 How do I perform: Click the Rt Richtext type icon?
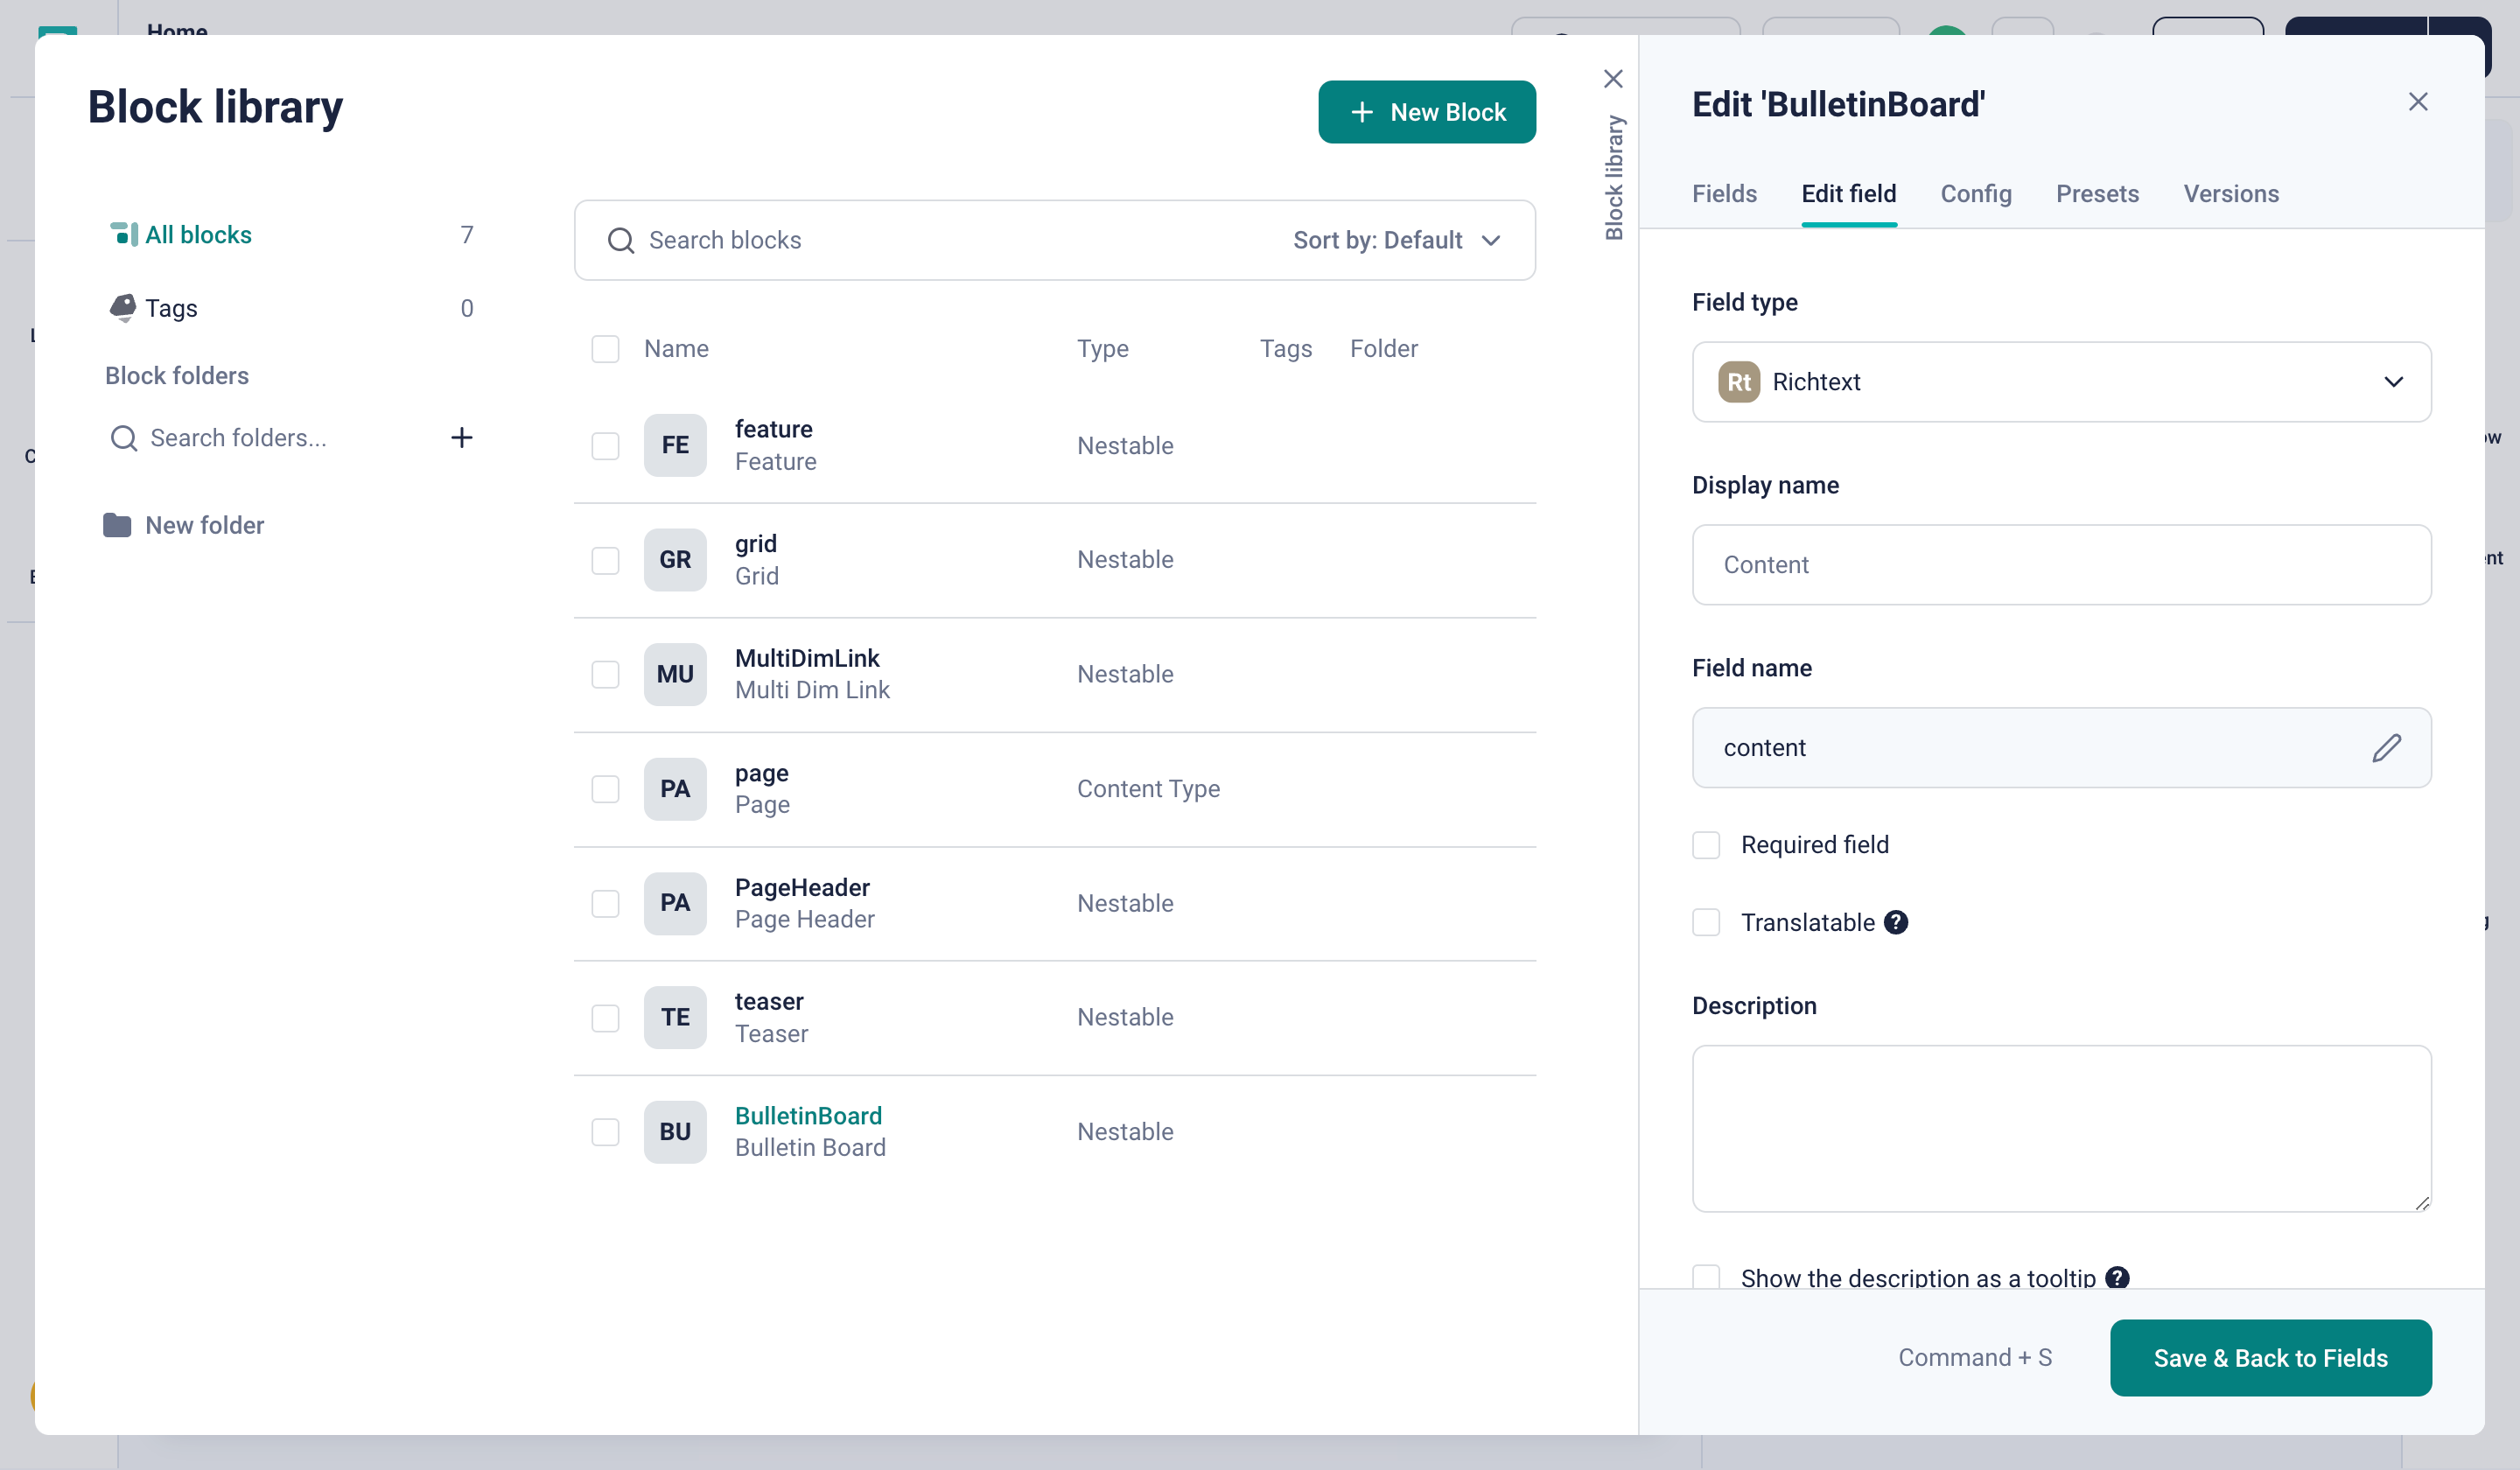pos(1739,382)
